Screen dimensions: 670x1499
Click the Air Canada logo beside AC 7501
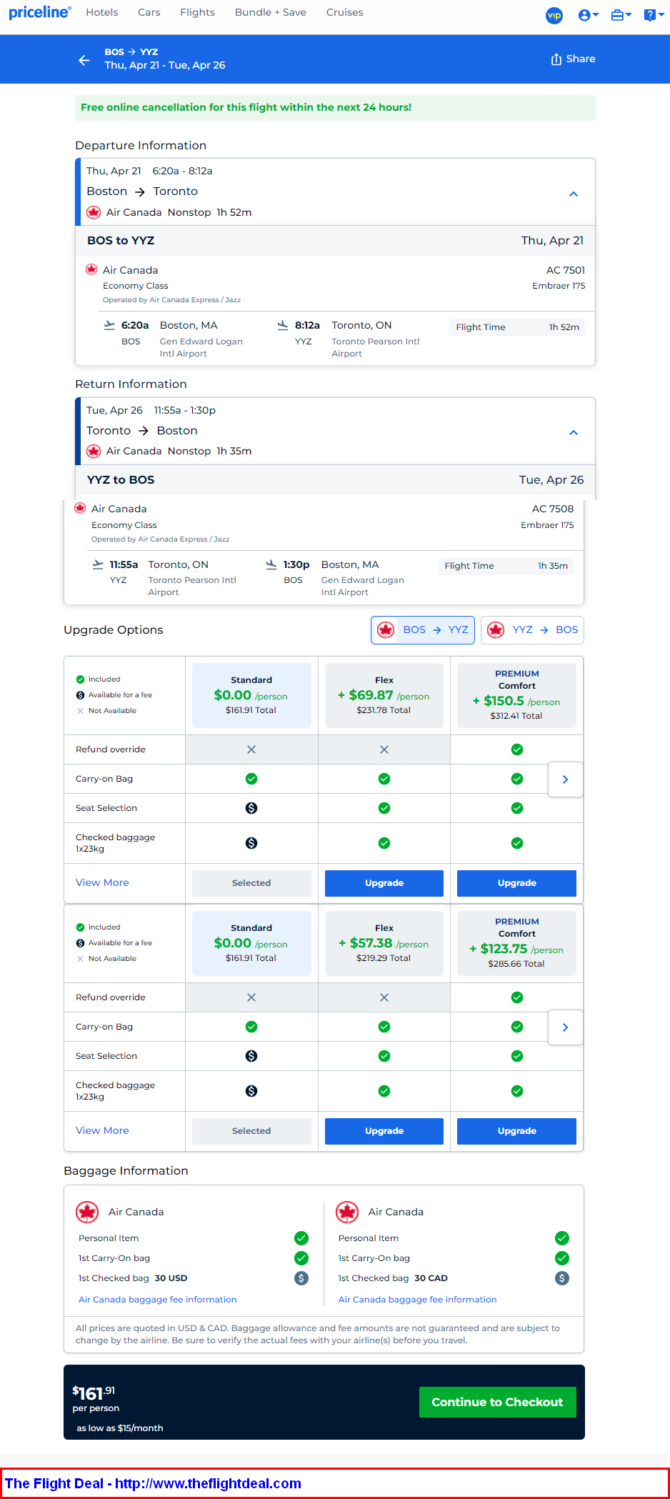pos(91,270)
